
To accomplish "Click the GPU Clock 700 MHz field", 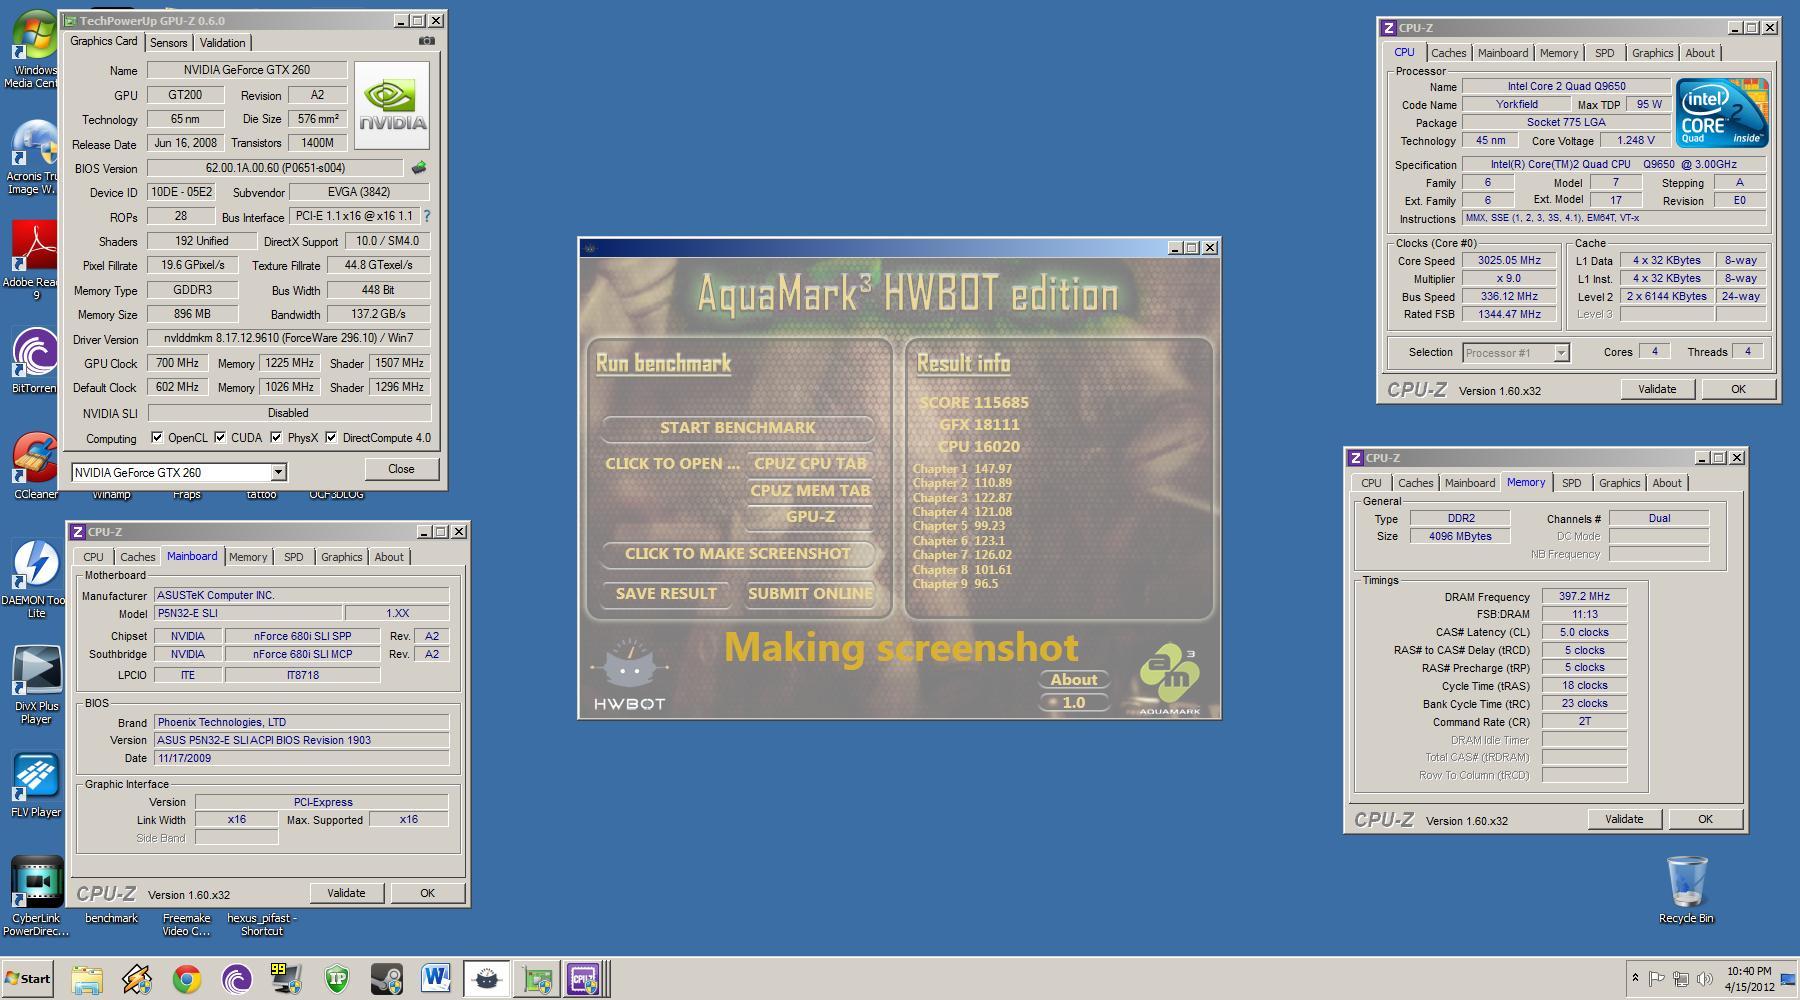I will (177, 363).
